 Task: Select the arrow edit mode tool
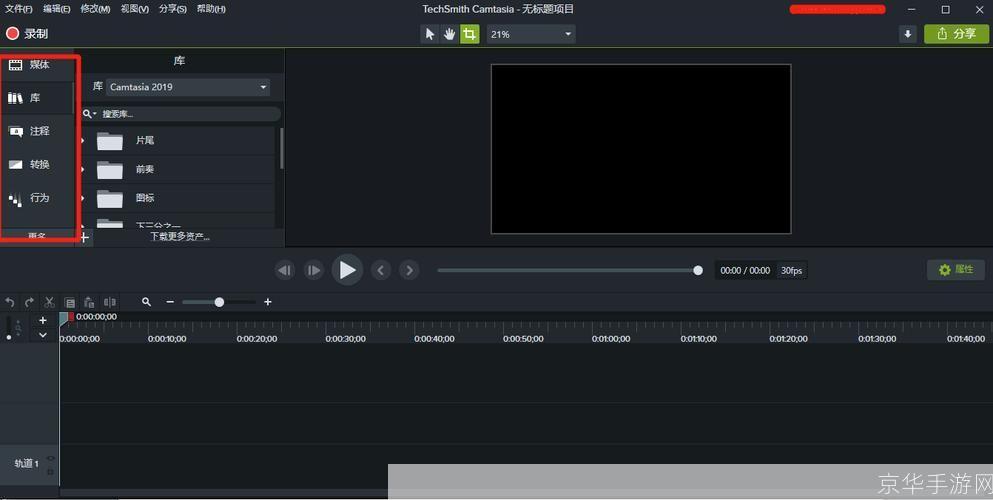coord(430,34)
